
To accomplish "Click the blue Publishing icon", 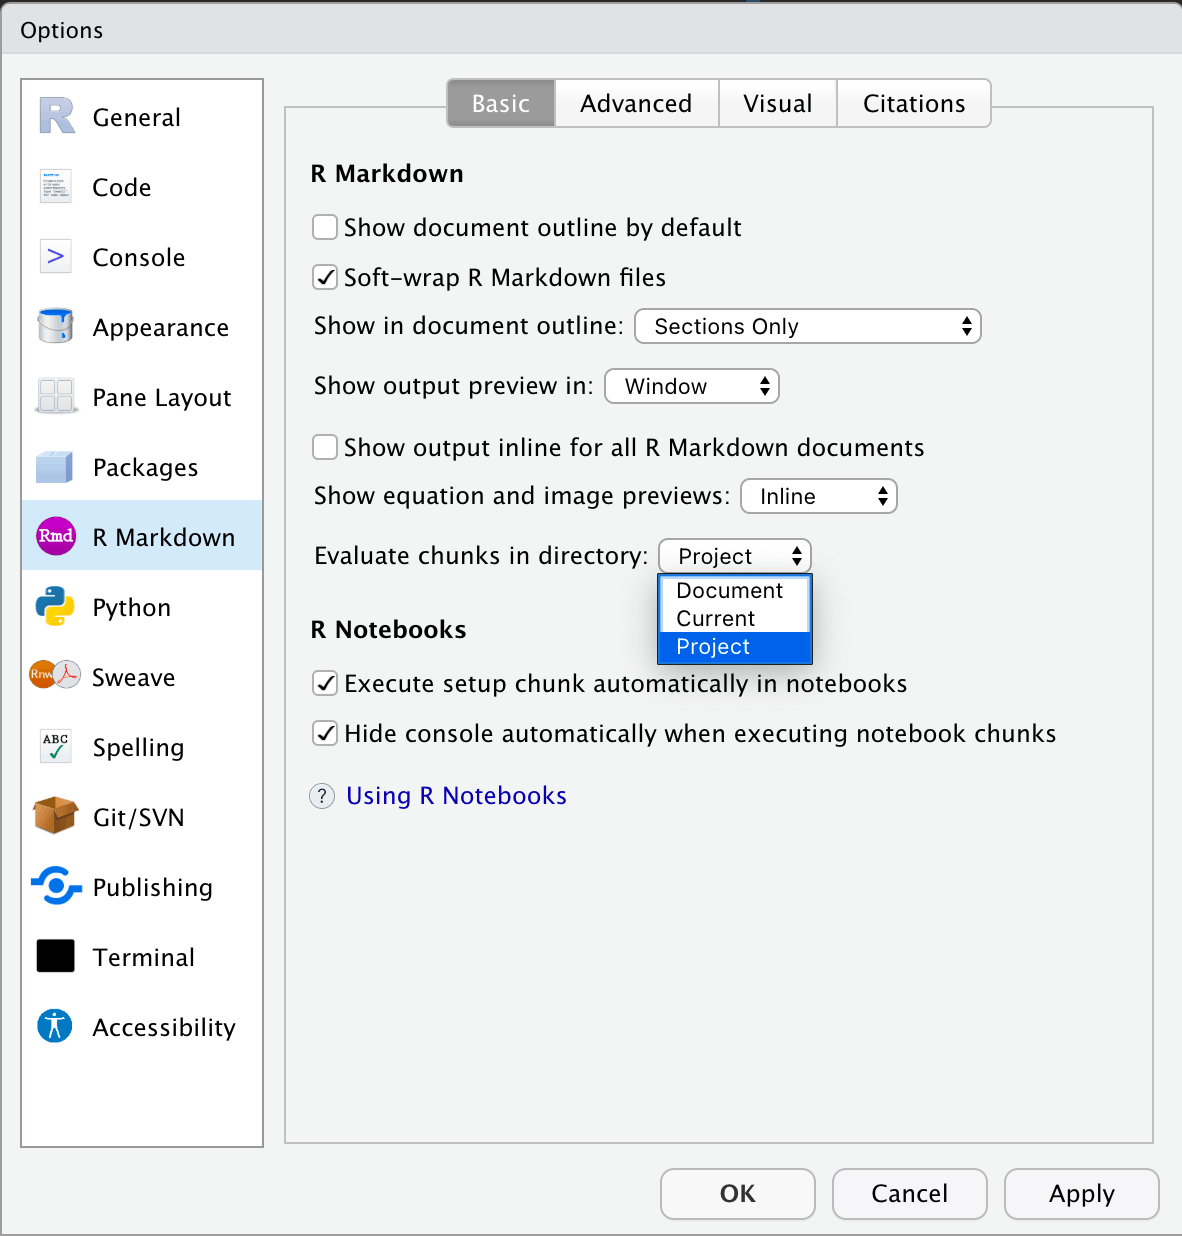I will point(56,885).
